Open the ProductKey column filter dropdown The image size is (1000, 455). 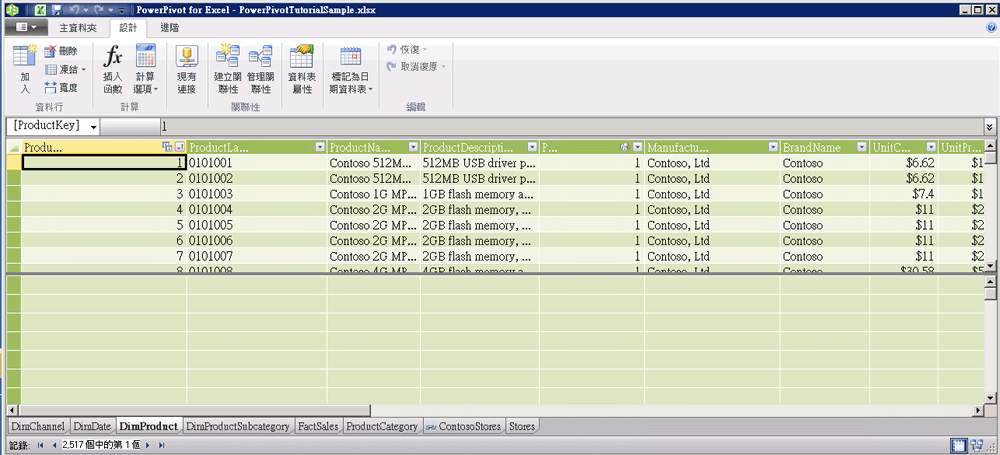pos(180,147)
